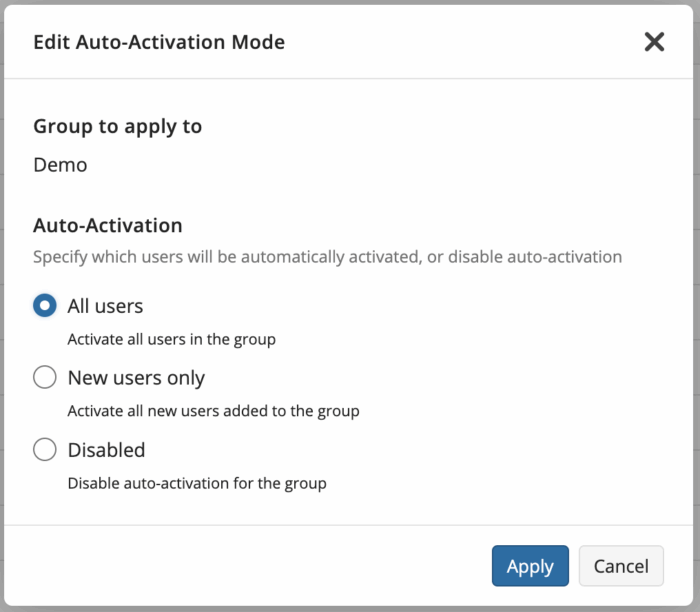Click the 'Demo' group name
Image resolution: width=700 pixels, height=612 pixels.
pos(60,165)
